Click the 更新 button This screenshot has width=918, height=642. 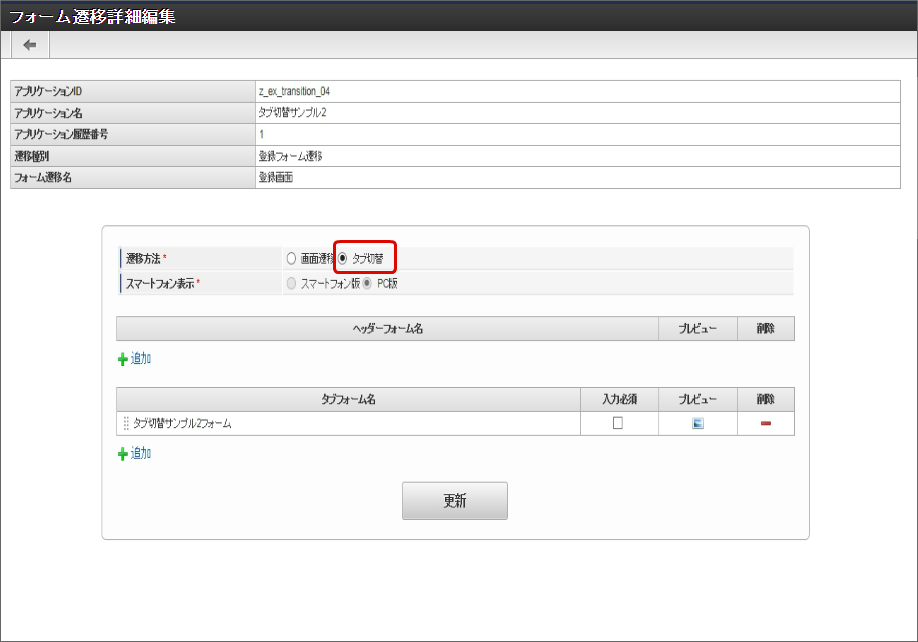point(454,500)
